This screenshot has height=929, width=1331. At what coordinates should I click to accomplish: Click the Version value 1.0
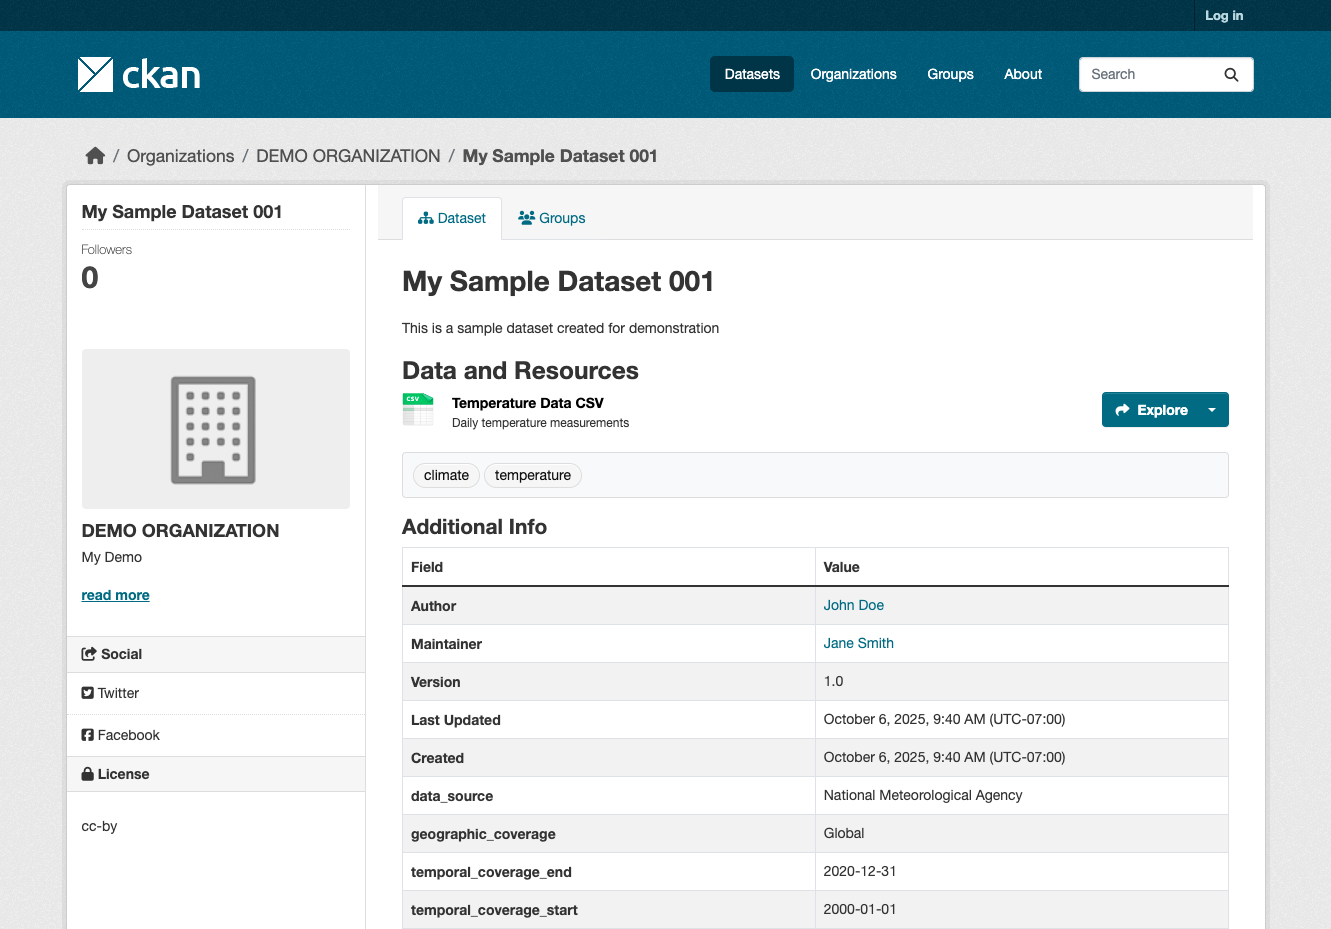834,681
